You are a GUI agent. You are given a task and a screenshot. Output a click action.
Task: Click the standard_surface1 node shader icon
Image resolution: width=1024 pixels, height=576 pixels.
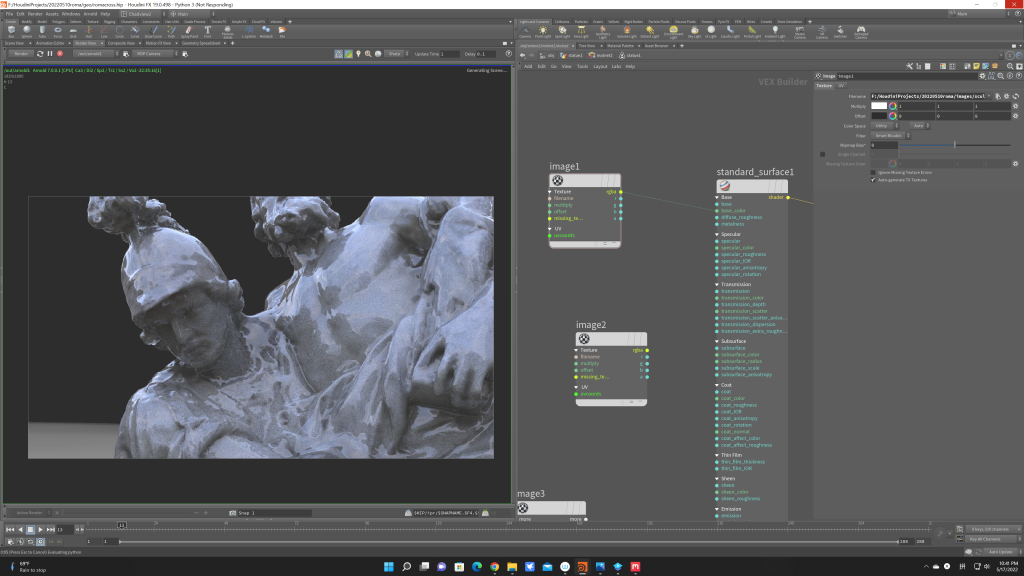725,186
